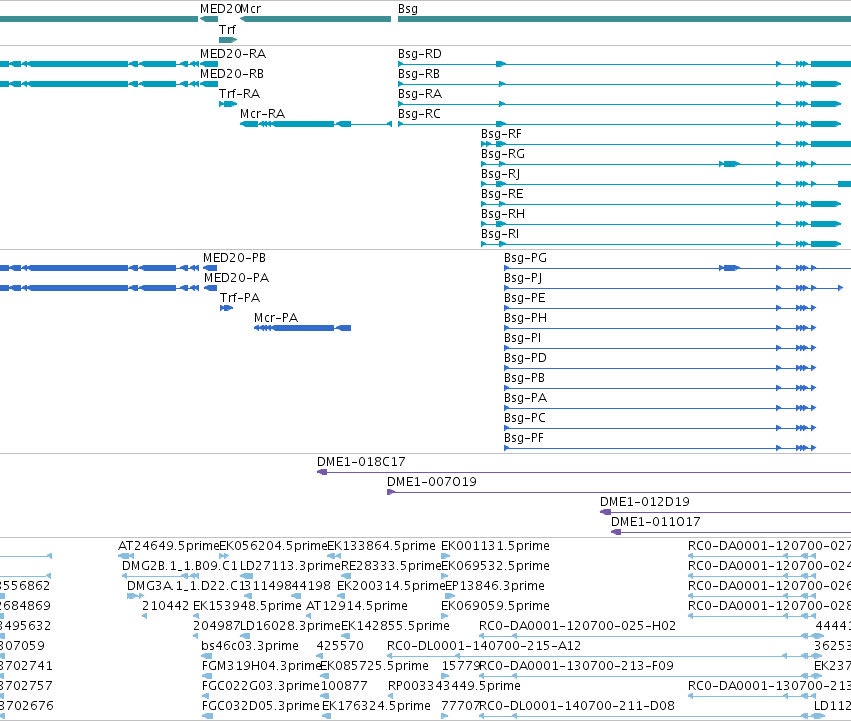
Task: Select the Trf gene feature
Action: click(228, 40)
